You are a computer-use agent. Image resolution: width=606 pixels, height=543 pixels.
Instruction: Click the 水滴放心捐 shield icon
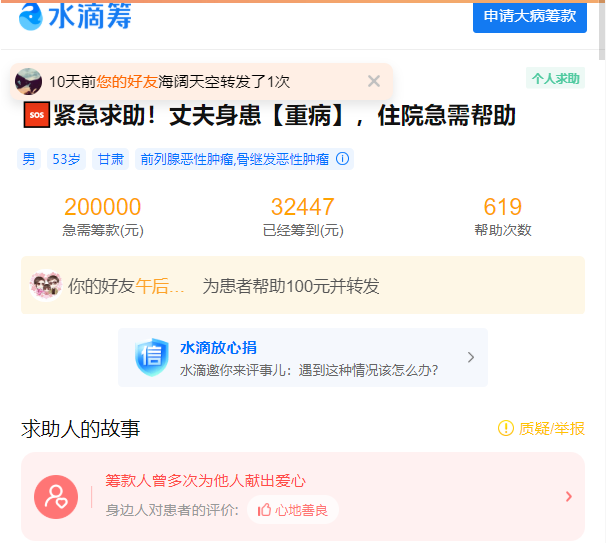[152, 357]
